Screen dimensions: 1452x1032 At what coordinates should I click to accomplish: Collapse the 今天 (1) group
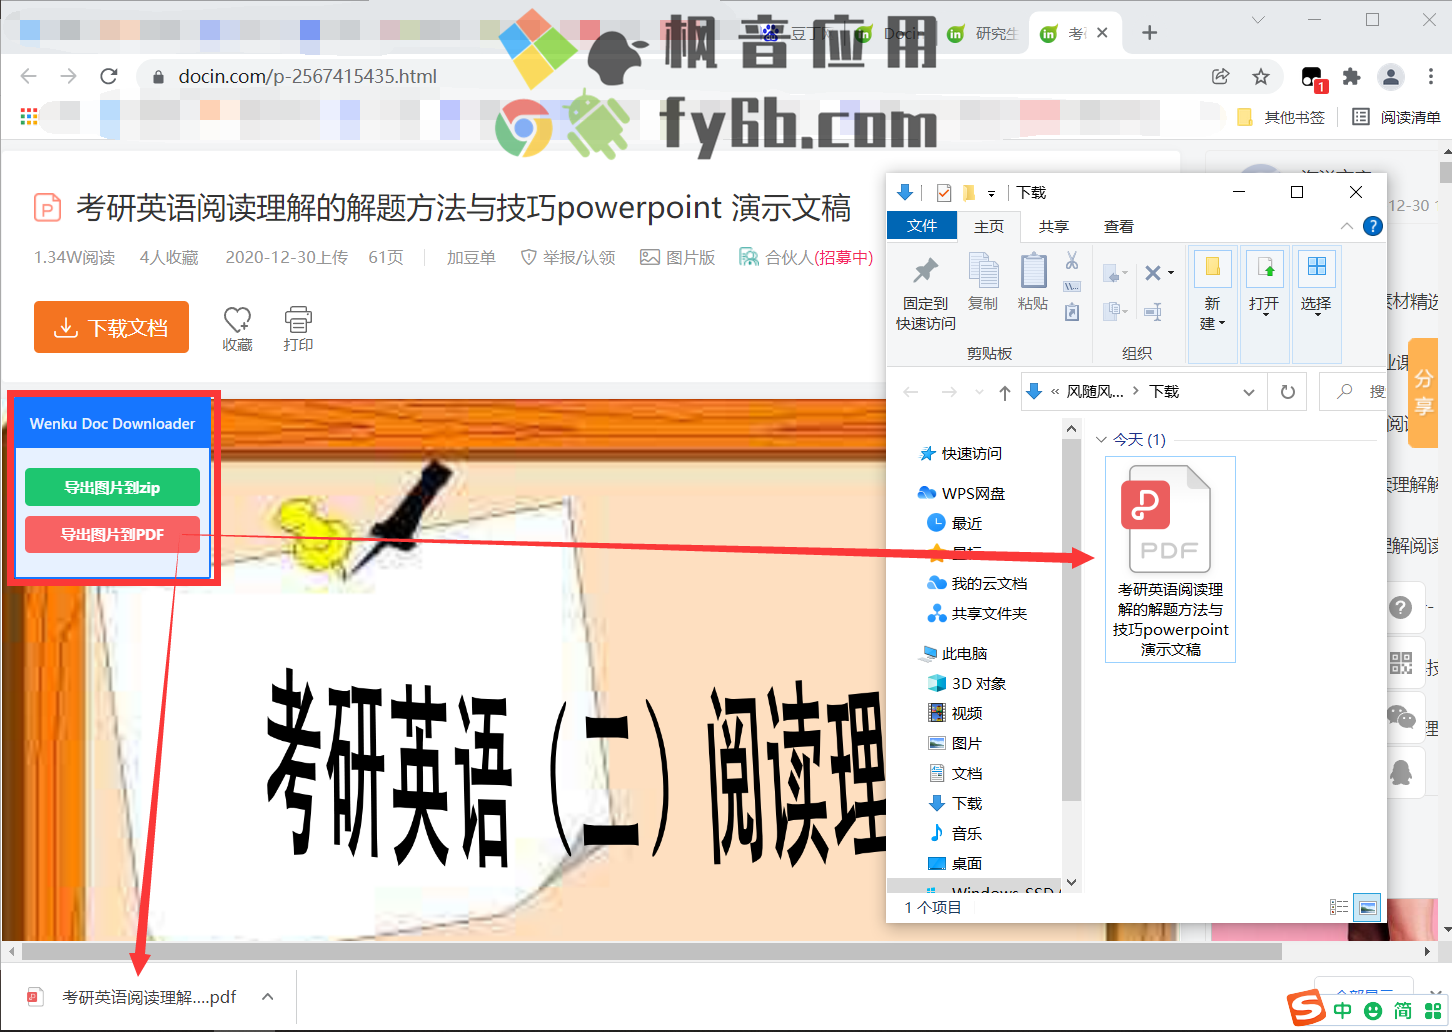click(1102, 440)
